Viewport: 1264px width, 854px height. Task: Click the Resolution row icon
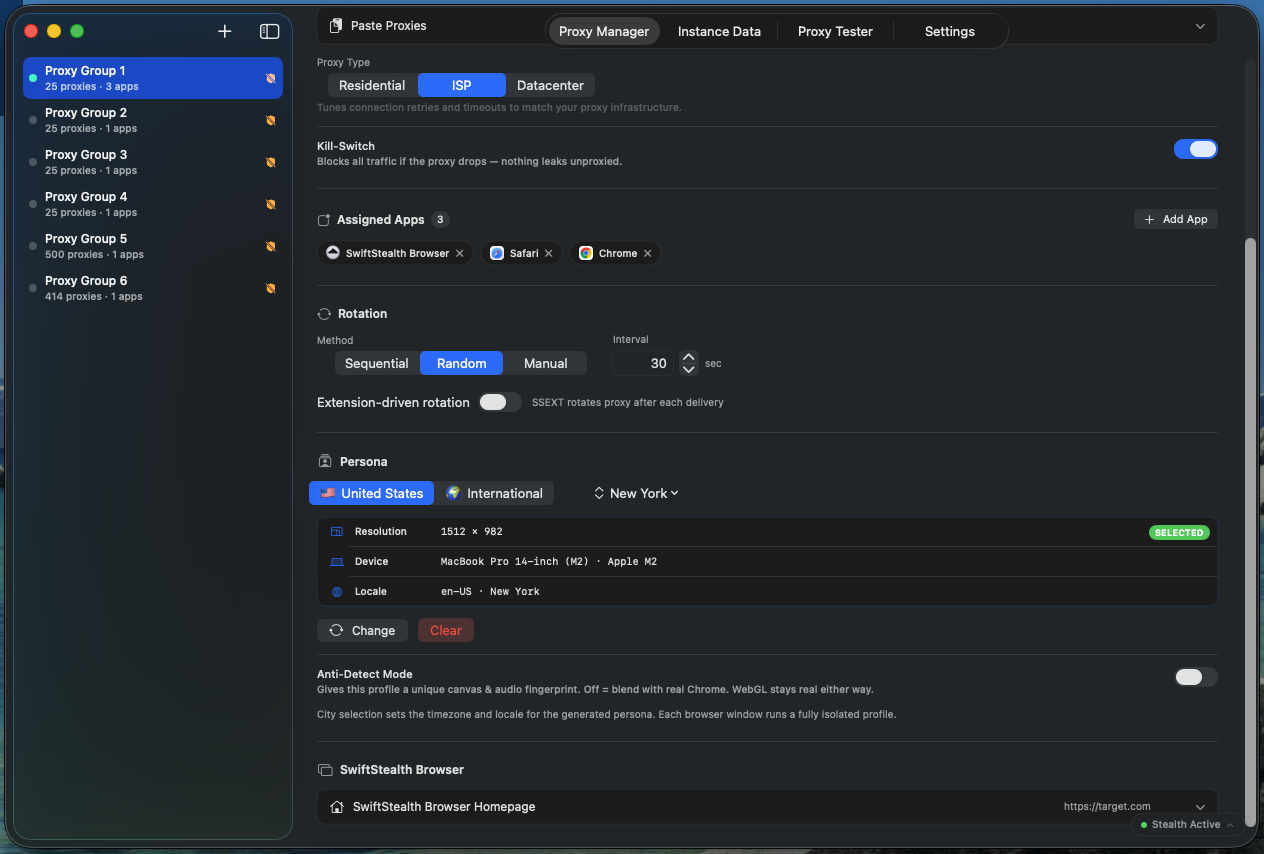(336, 532)
